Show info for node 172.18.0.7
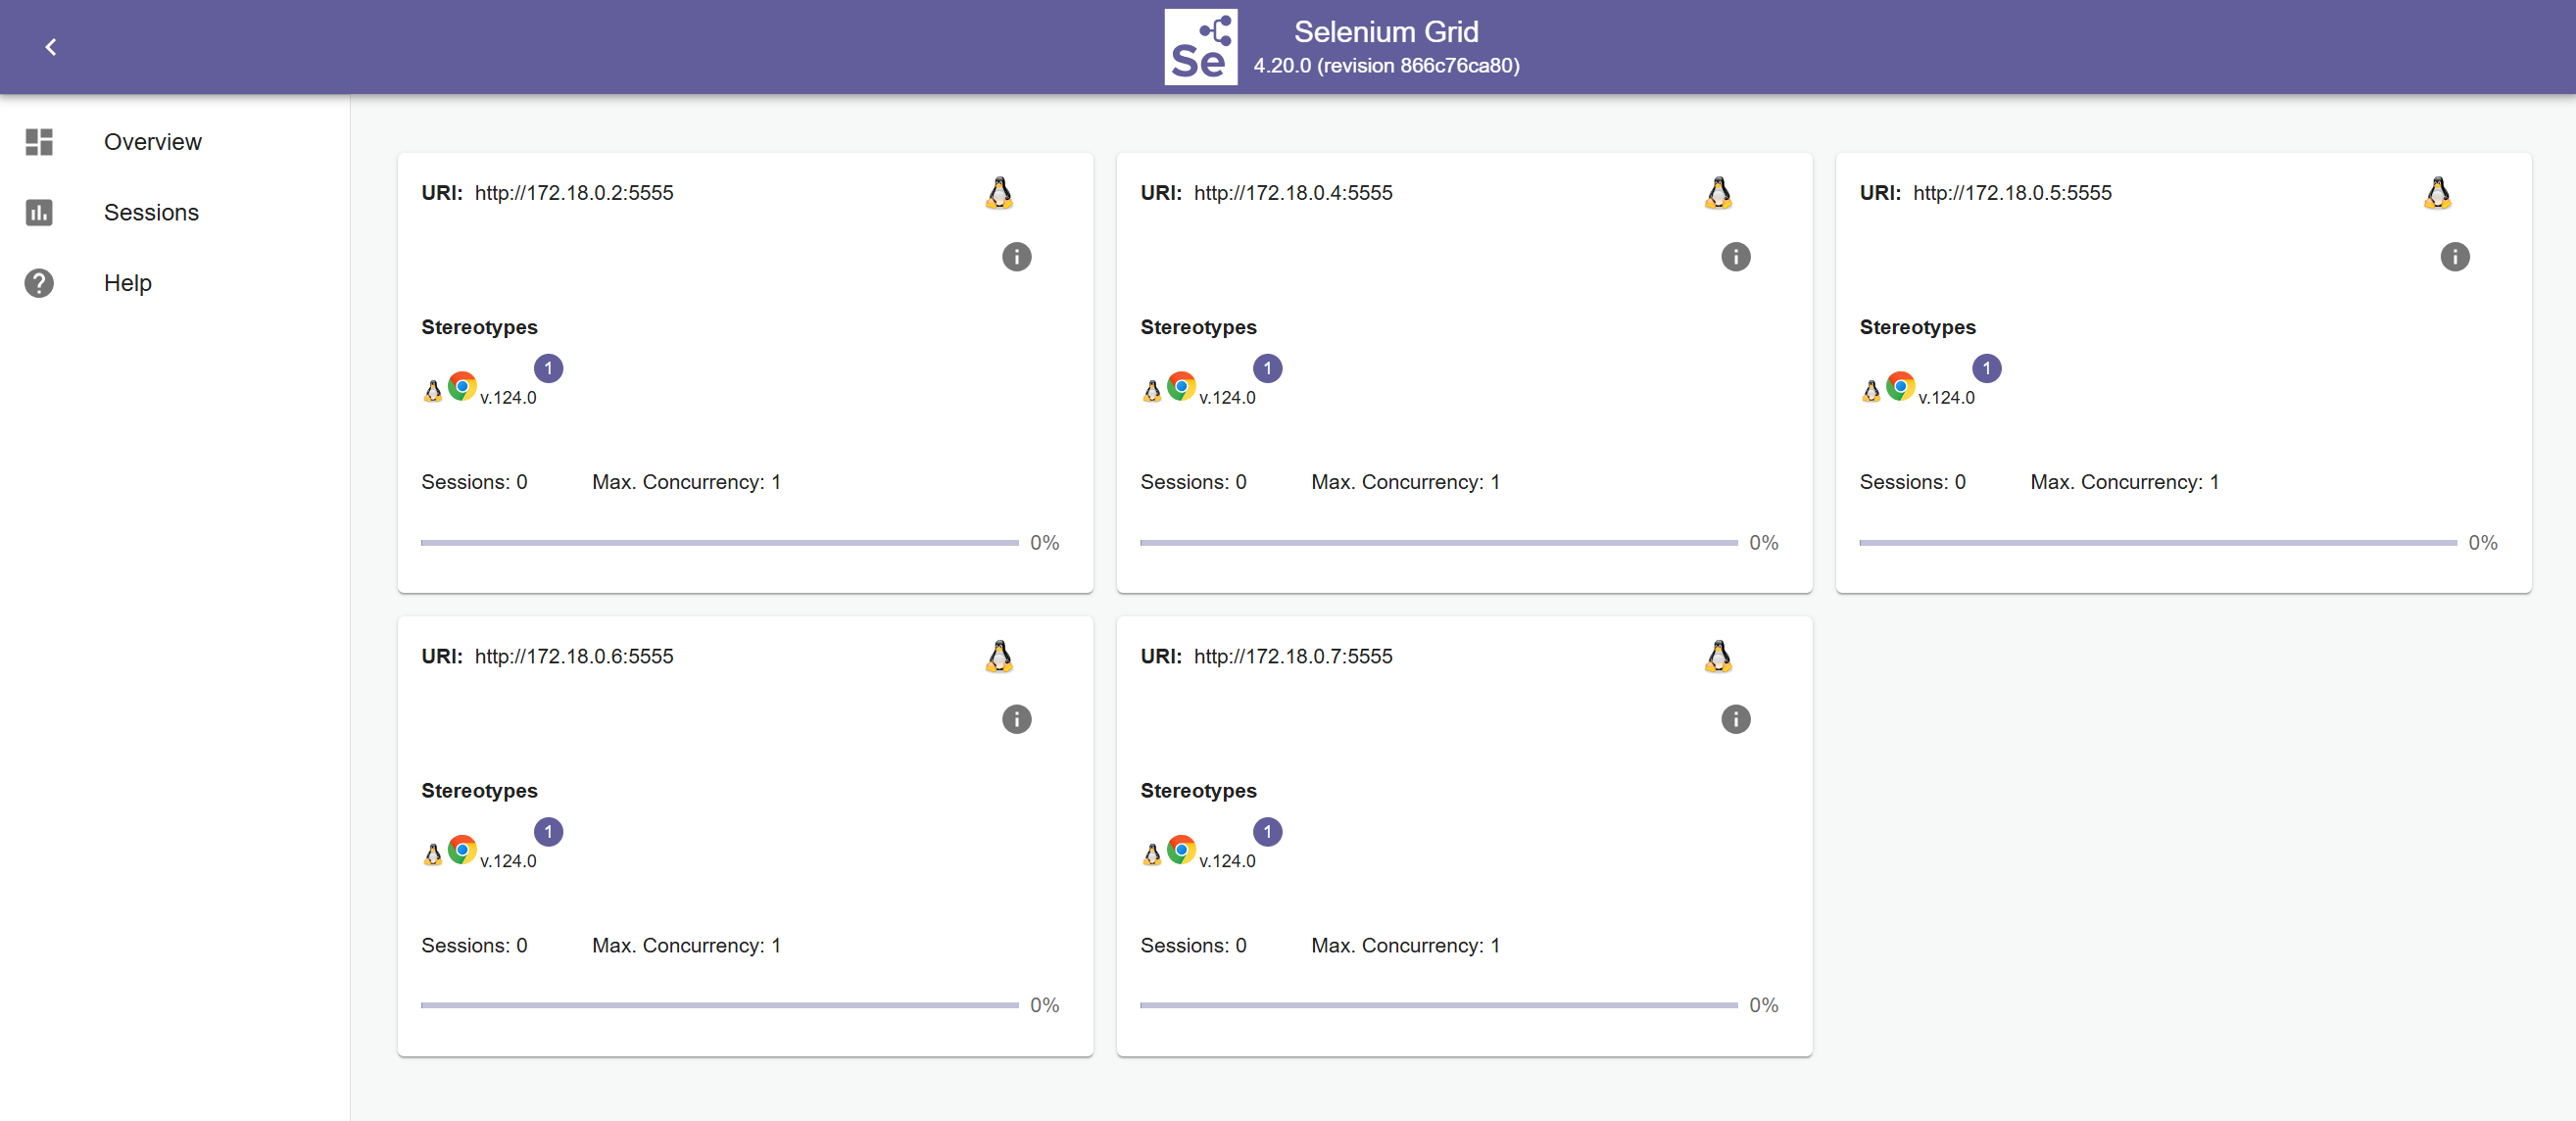The width and height of the screenshot is (2576, 1121). click(1735, 719)
